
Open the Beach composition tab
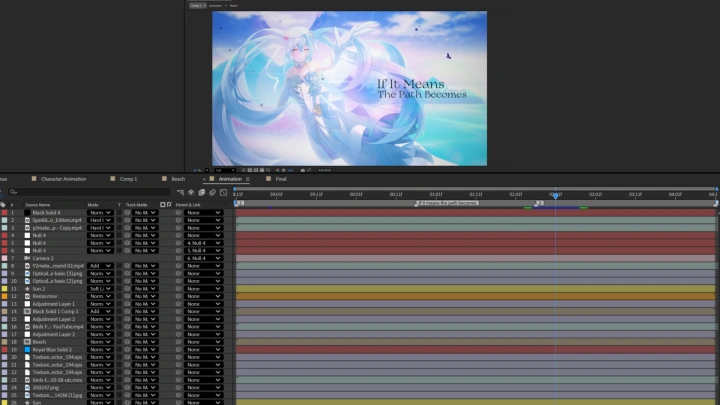(x=178, y=178)
